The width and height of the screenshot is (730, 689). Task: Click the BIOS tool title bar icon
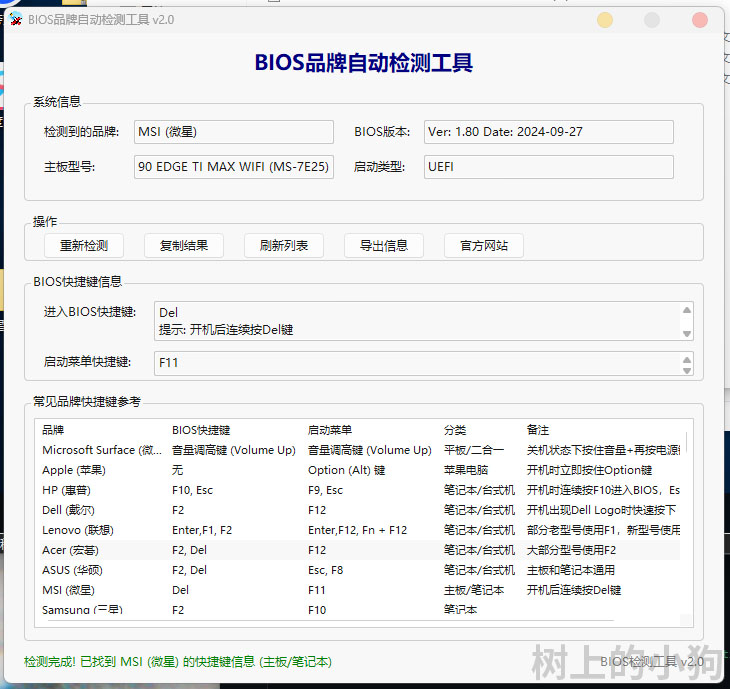pyautogui.click(x=15, y=20)
